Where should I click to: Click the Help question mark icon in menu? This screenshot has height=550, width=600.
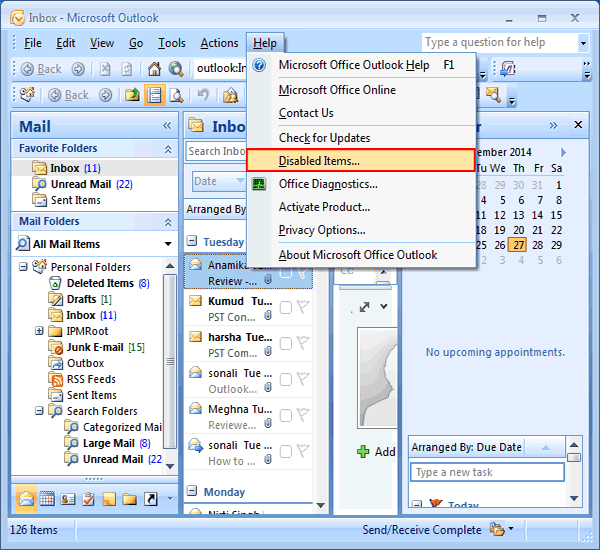tap(259, 65)
